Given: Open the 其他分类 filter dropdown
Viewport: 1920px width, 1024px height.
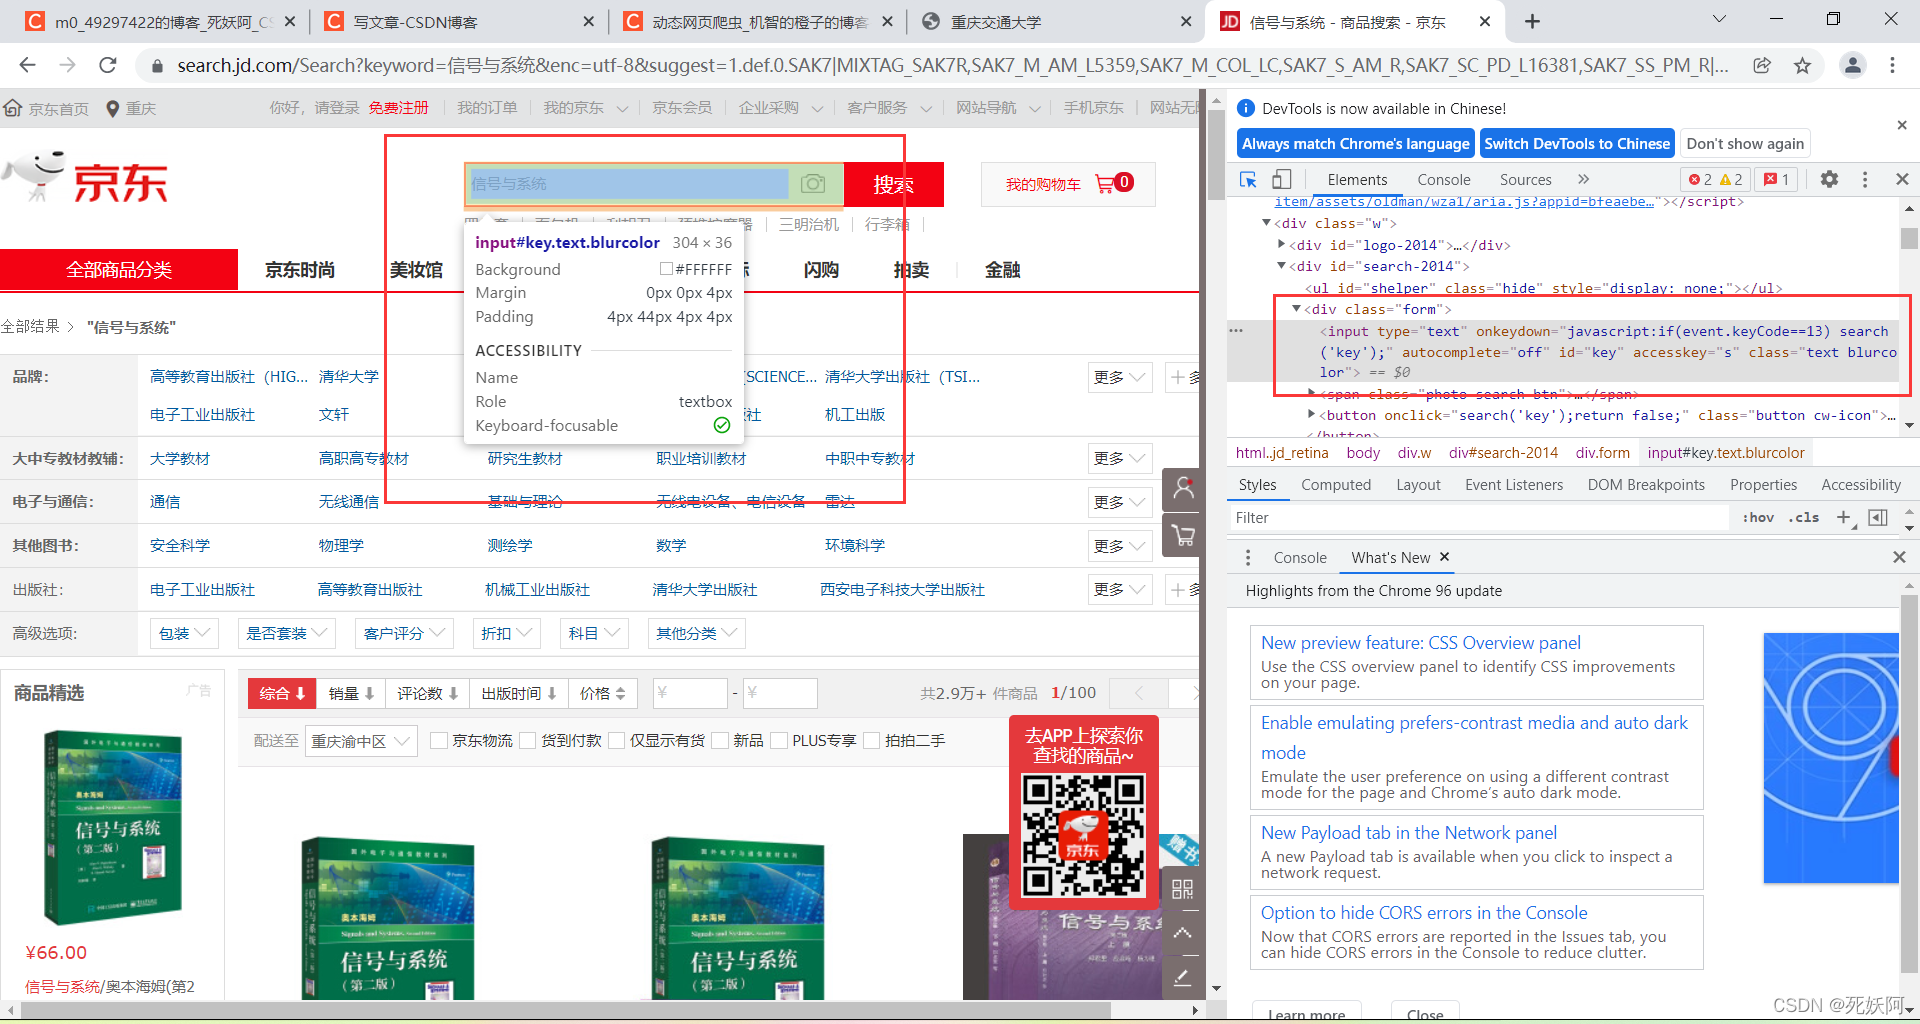Looking at the screenshot, I should coord(696,633).
